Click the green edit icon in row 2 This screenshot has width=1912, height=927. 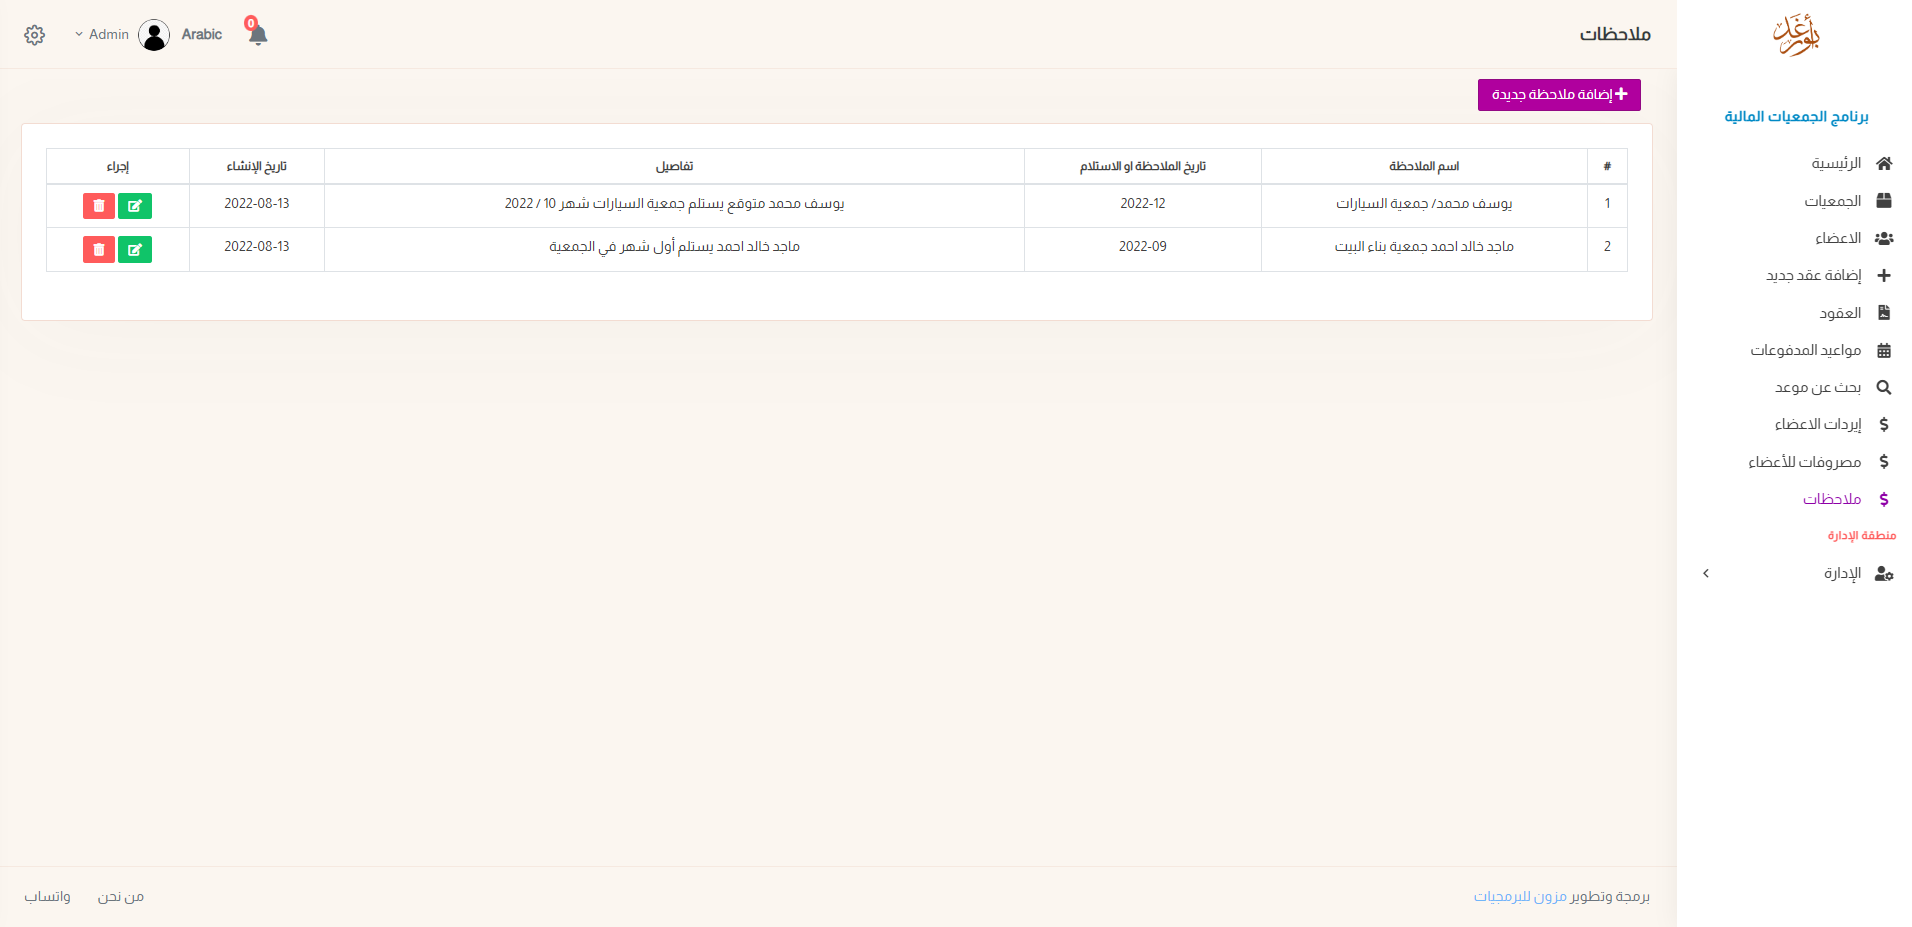click(x=134, y=249)
